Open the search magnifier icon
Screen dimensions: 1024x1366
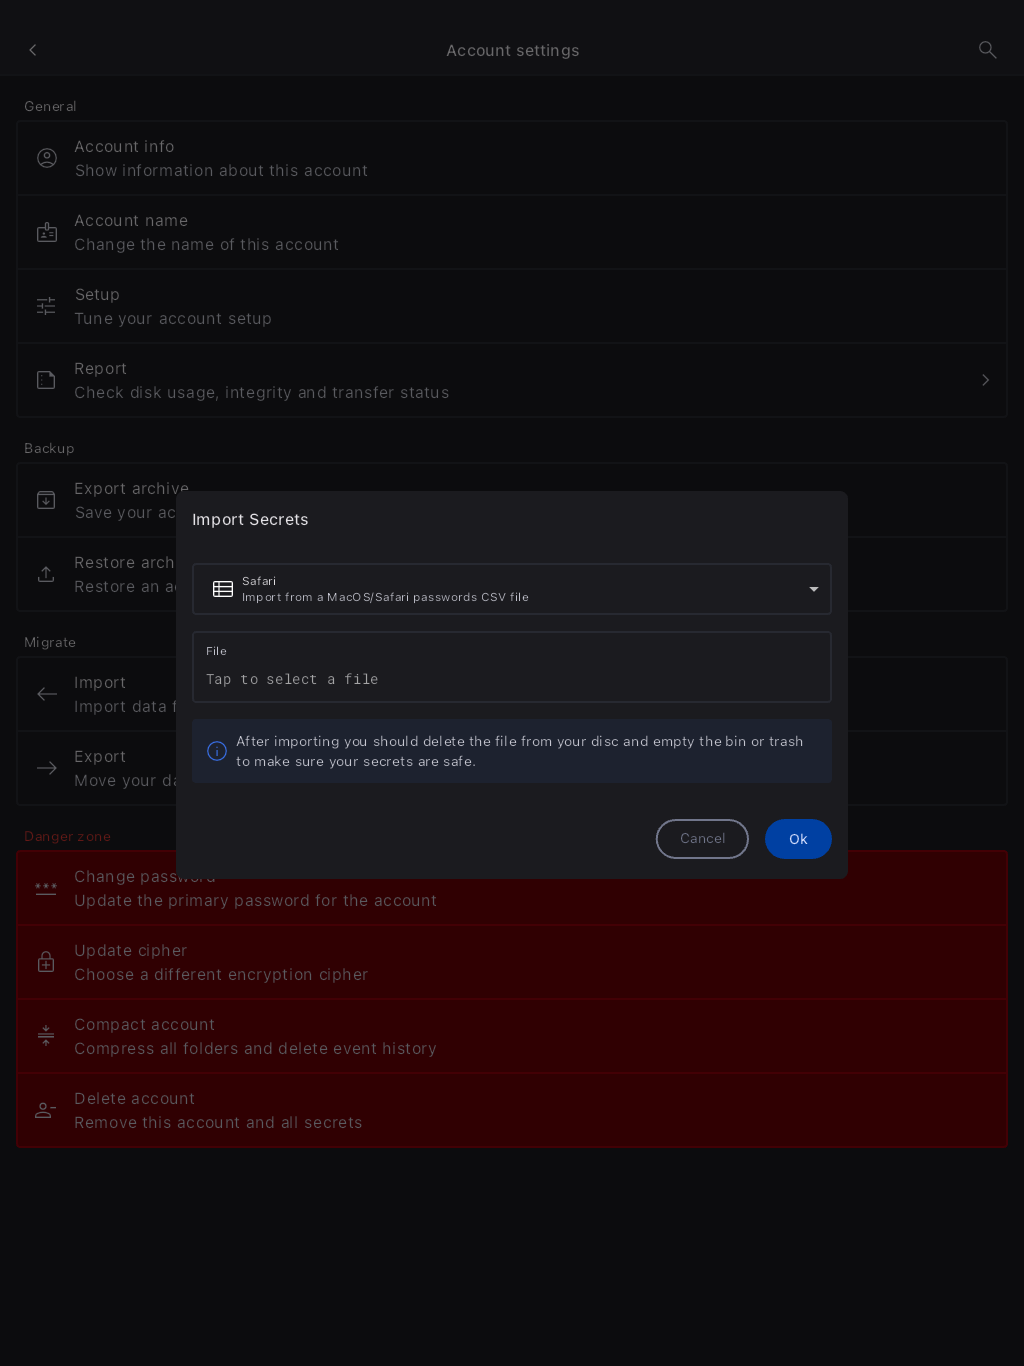988,50
